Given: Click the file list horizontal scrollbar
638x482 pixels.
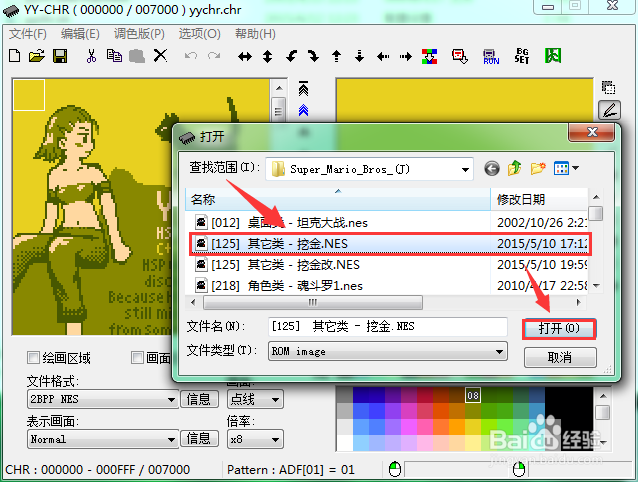Looking at the screenshot, I should point(312,303).
